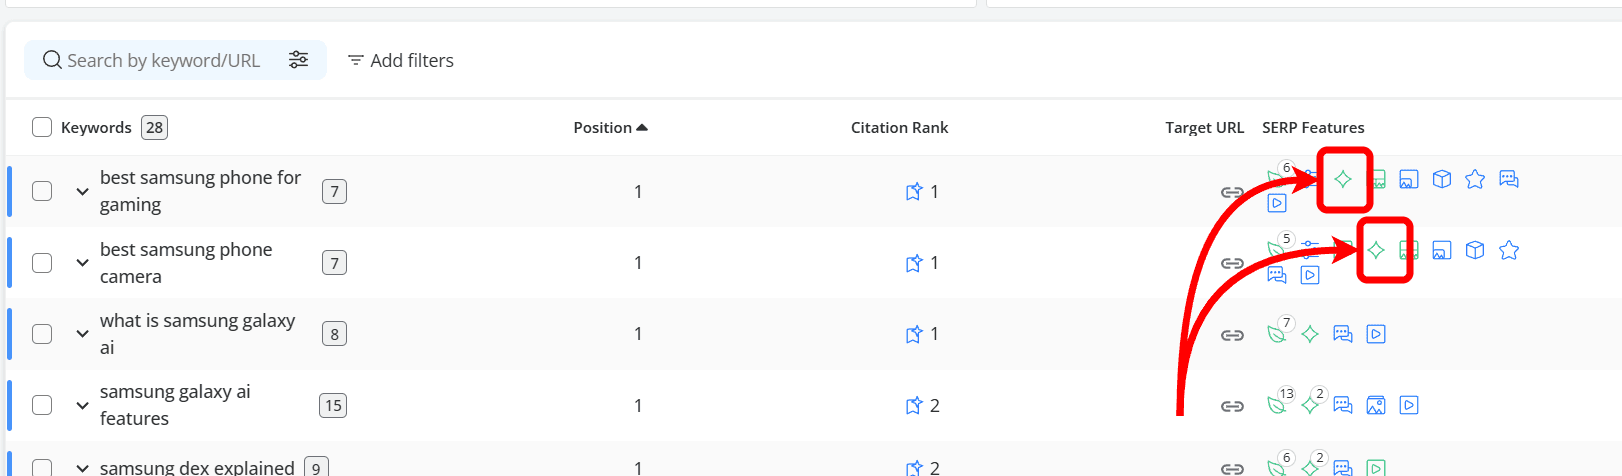Click sparkle icon with 2 badge in galaxy ai features row
This screenshot has height=476, width=1622.
coord(1311,403)
